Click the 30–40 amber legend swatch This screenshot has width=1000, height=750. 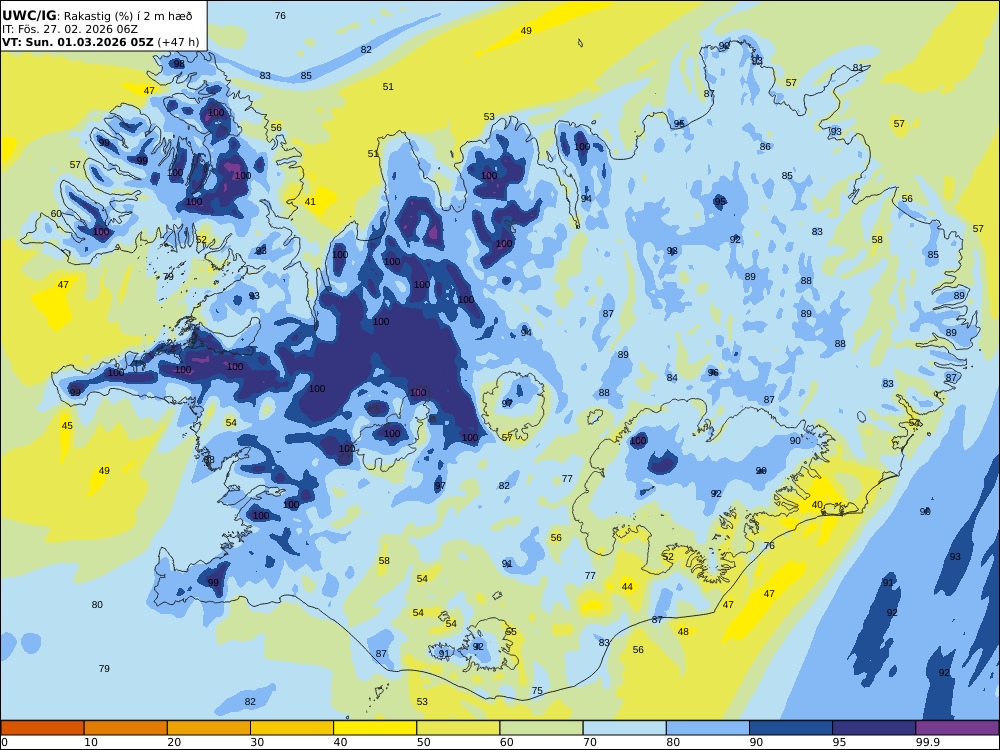point(292,728)
